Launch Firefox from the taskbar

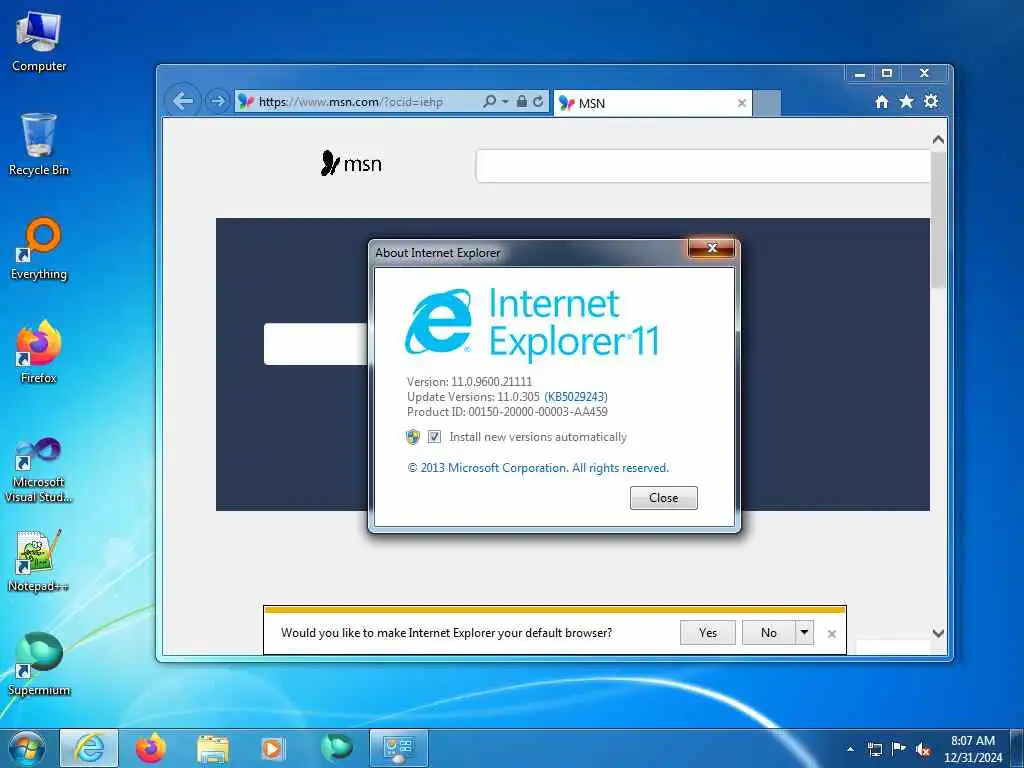(x=151, y=748)
